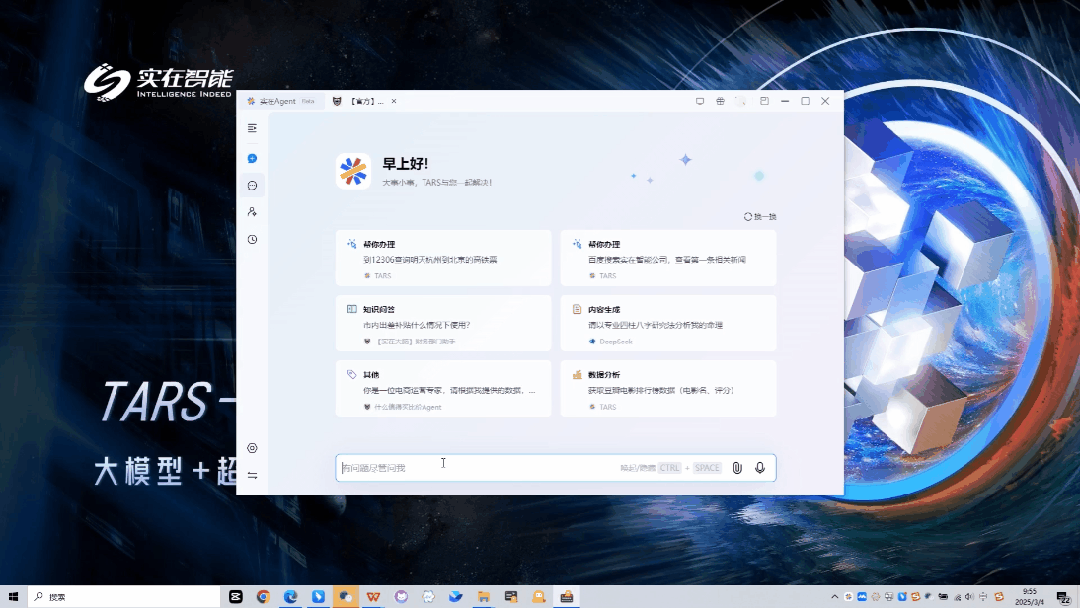The height and width of the screenshot is (608, 1080).
Task: Select the 知识问答 suggestion card
Action: tap(443, 322)
